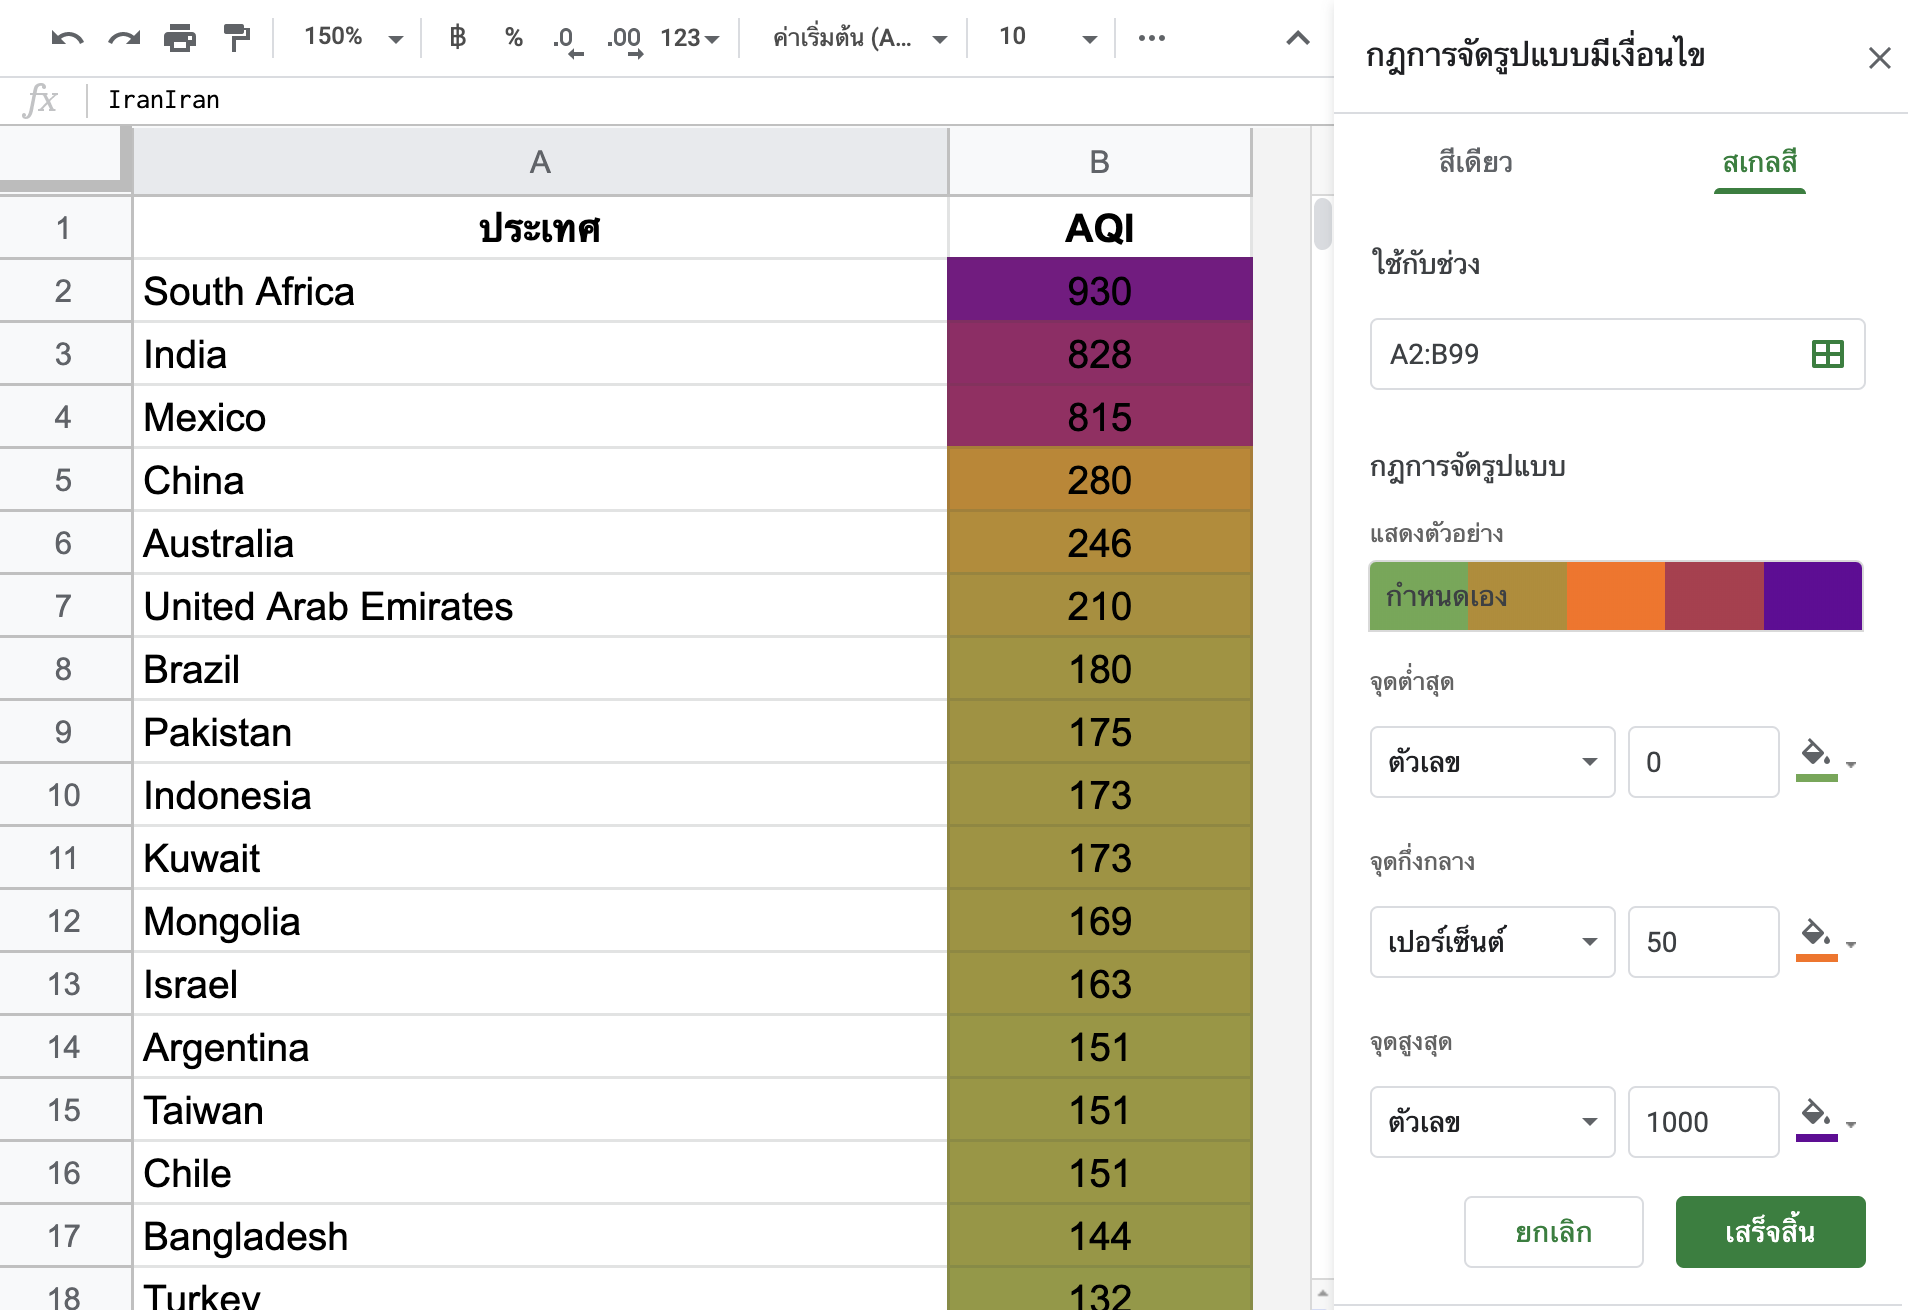The width and height of the screenshot is (1908, 1310).
Task: Open minpoint type dropdown ตัวเลข
Action: click(1492, 762)
